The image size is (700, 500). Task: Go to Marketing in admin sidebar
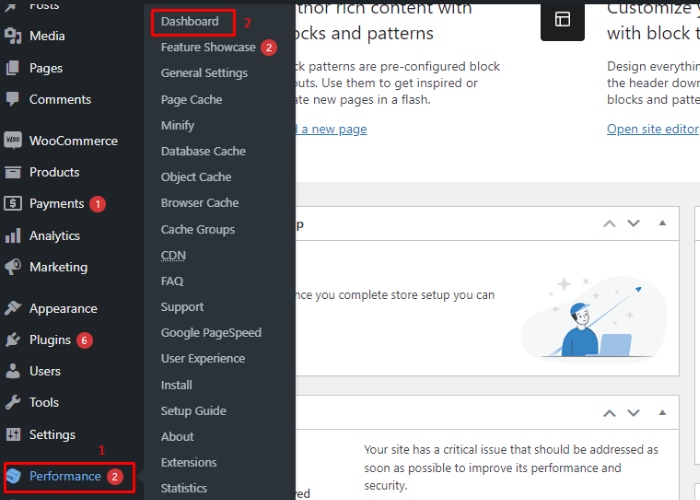coord(58,267)
